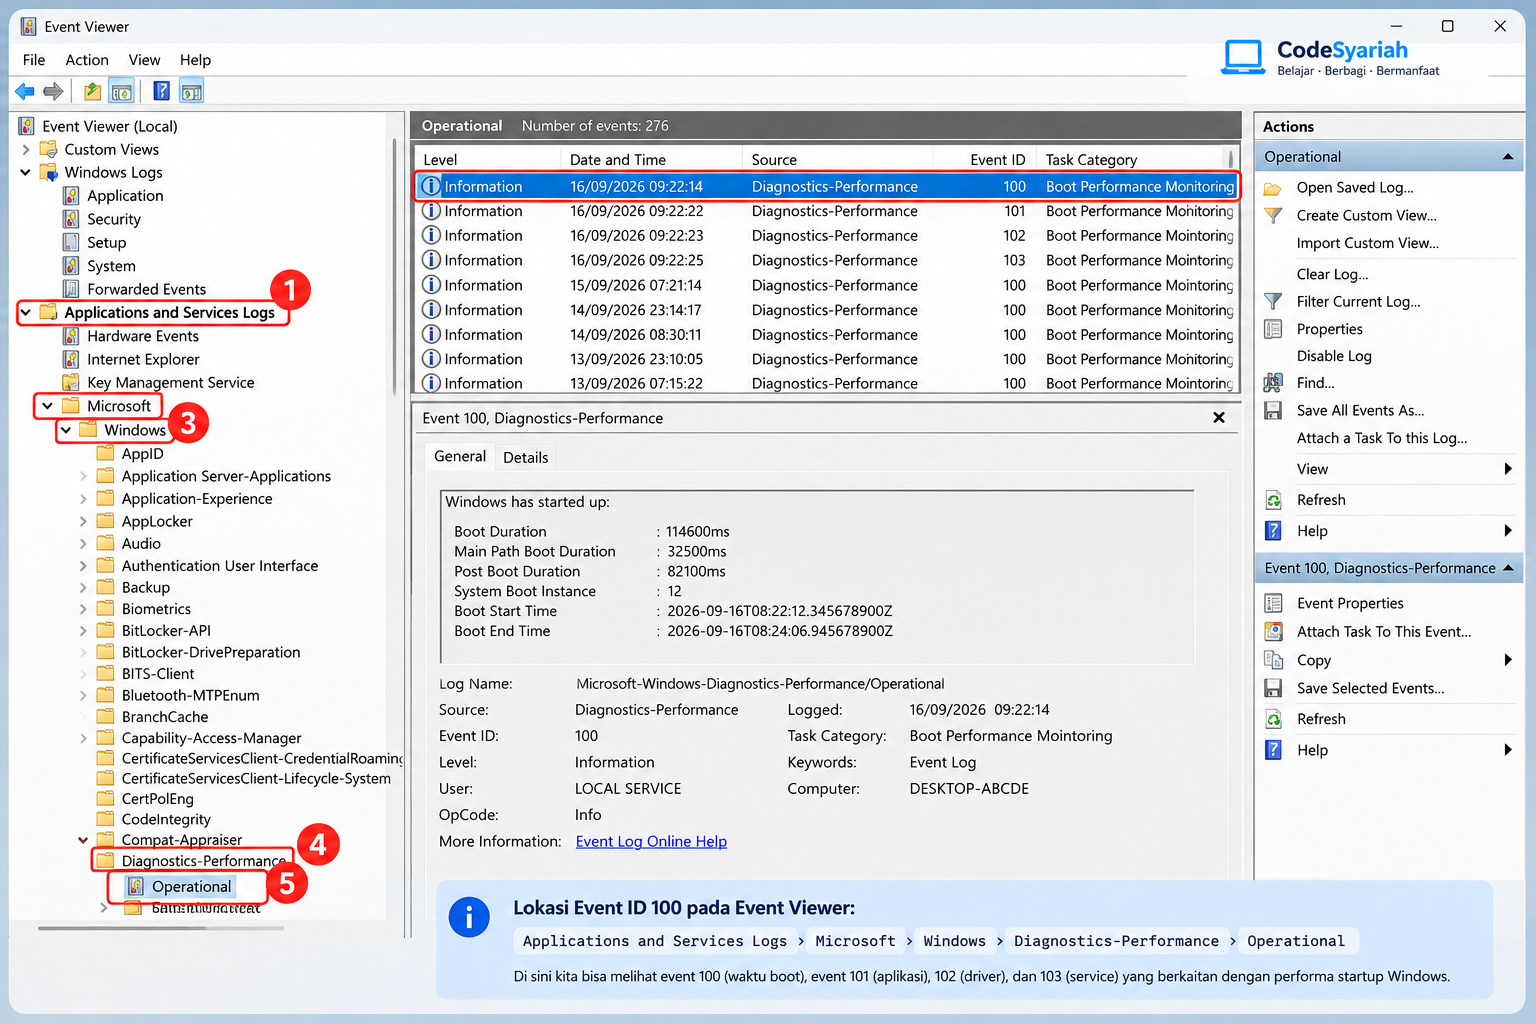Viewport: 1536px width, 1024px height.
Task: Click Attach a Task To this Log...
Action: tap(1382, 438)
